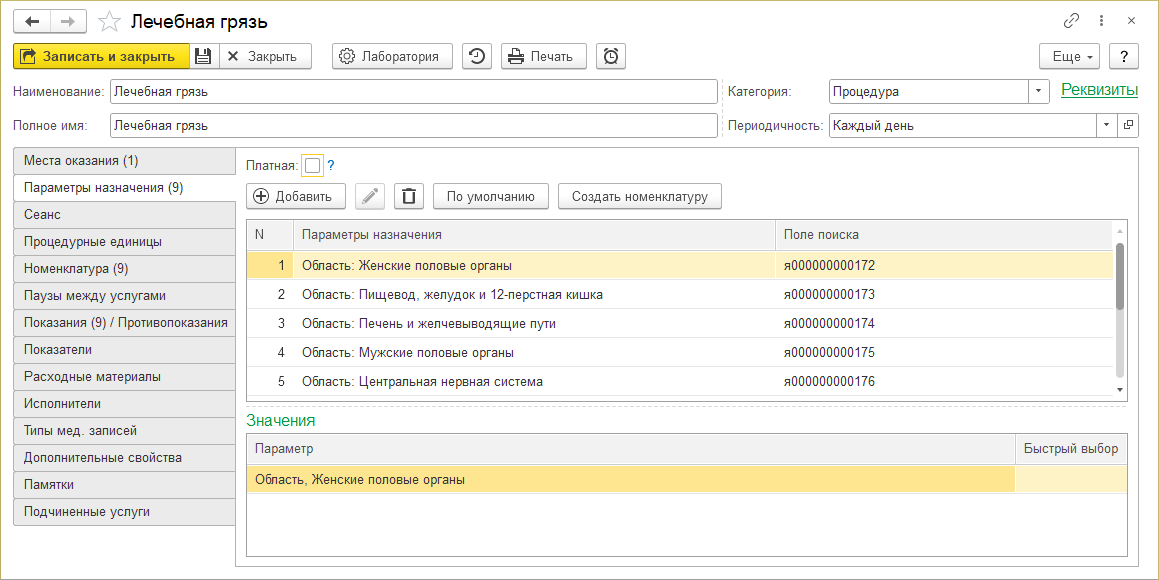The height and width of the screenshot is (580, 1159).
Task: Click the parameters table vertical scrollbar
Action: [1120, 276]
